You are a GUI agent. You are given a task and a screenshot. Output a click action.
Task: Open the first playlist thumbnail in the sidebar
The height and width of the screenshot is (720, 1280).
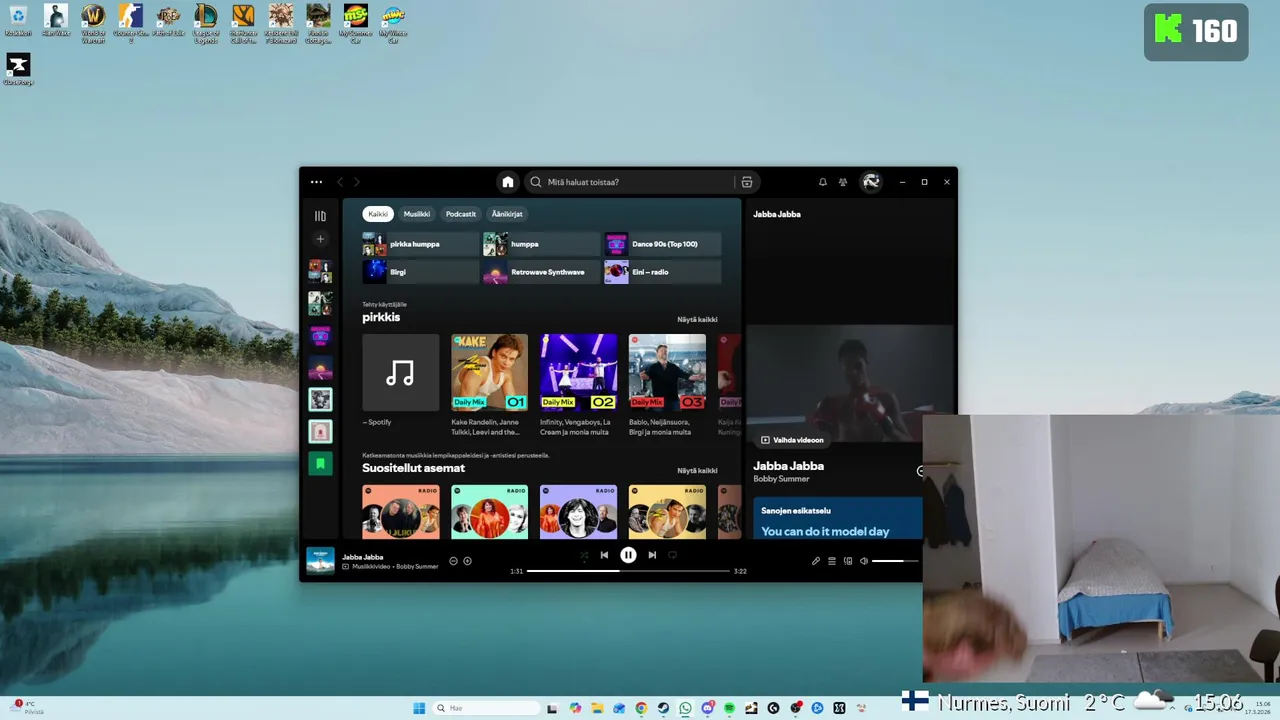(320, 271)
